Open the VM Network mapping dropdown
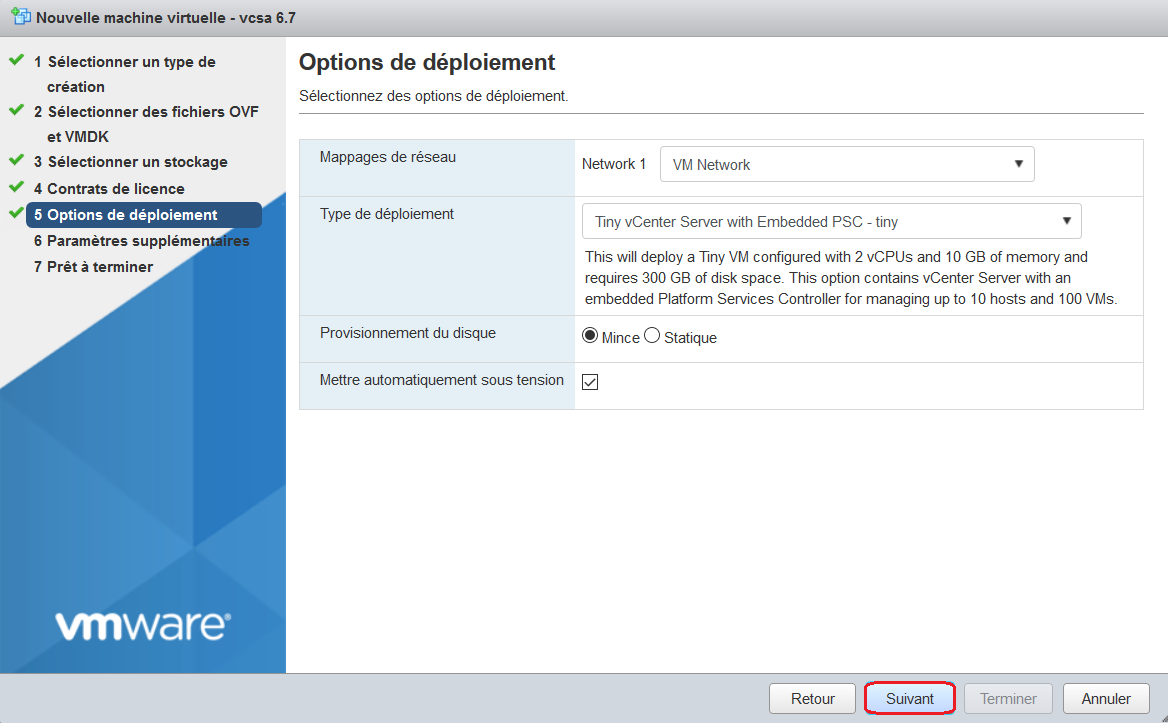Image resolution: width=1168 pixels, height=723 pixels. [x=847, y=165]
